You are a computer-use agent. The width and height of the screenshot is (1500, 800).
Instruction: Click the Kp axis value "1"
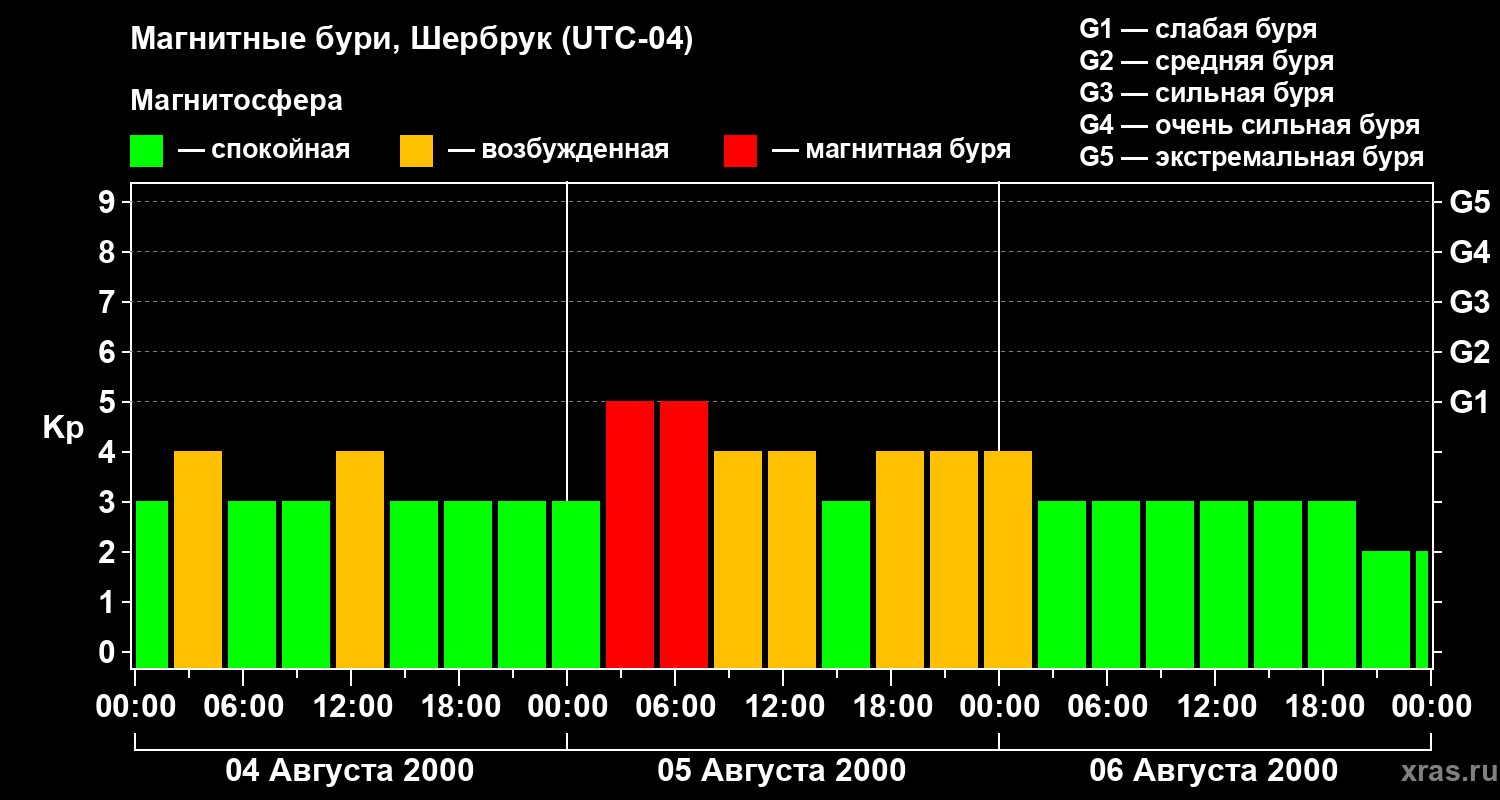click(109, 602)
